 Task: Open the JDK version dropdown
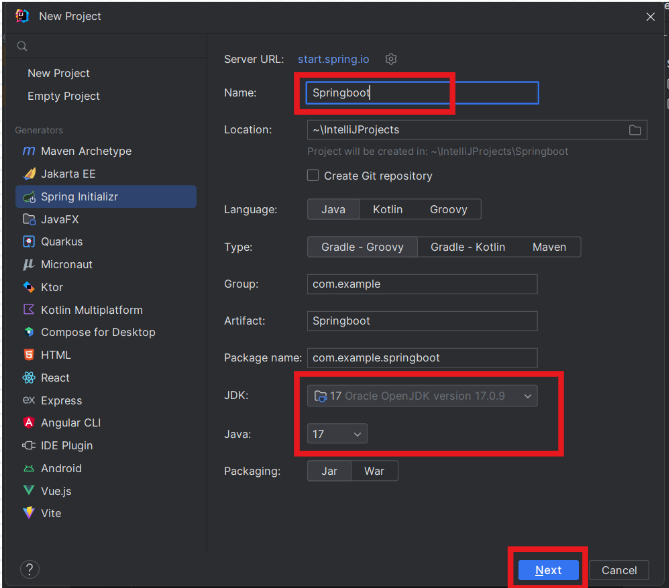pyautogui.click(x=422, y=396)
